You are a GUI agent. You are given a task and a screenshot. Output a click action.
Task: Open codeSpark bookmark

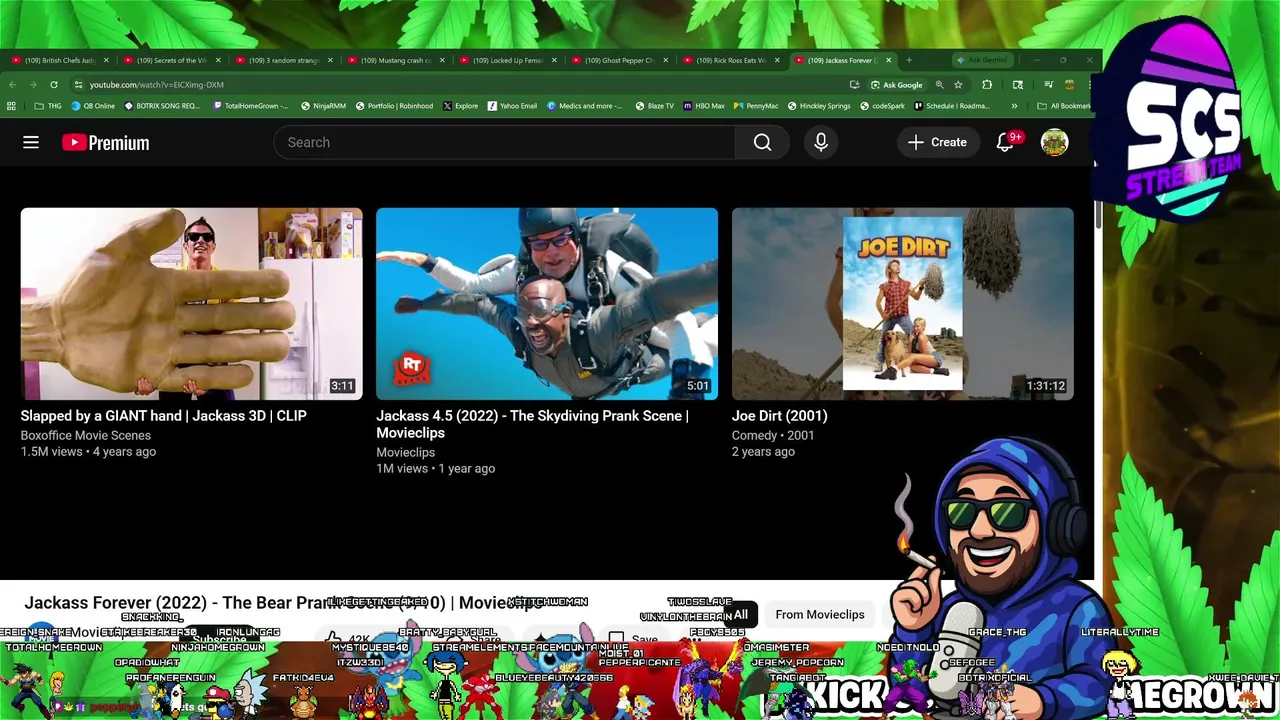pyautogui.click(x=882, y=106)
